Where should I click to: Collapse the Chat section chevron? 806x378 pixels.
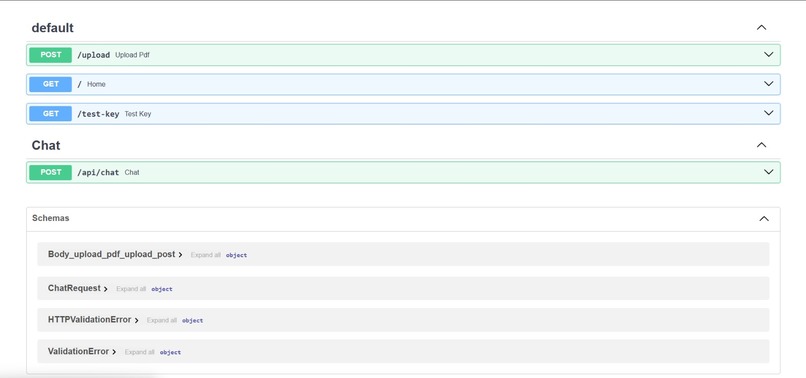pos(761,145)
